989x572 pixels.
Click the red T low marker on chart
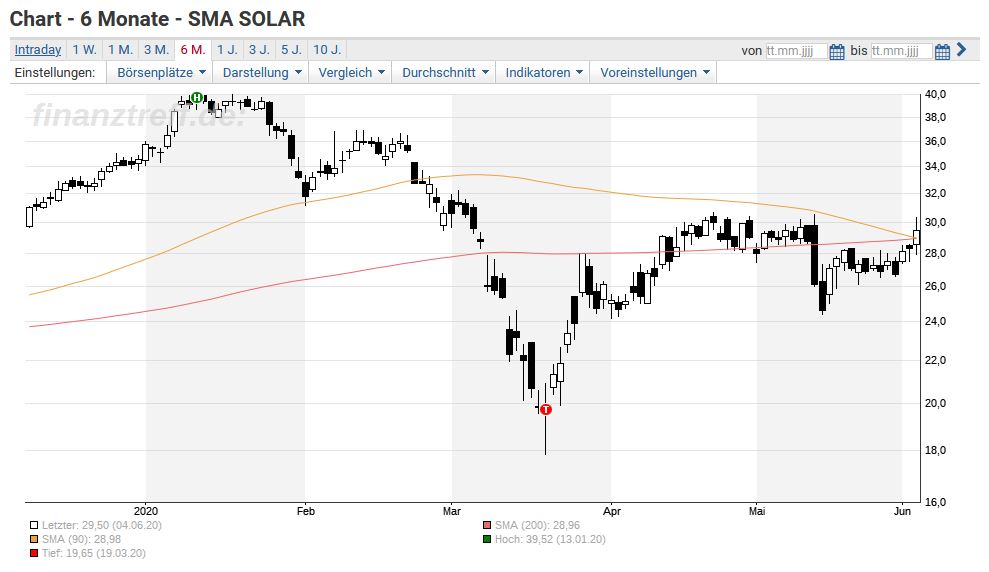coord(546,409)
